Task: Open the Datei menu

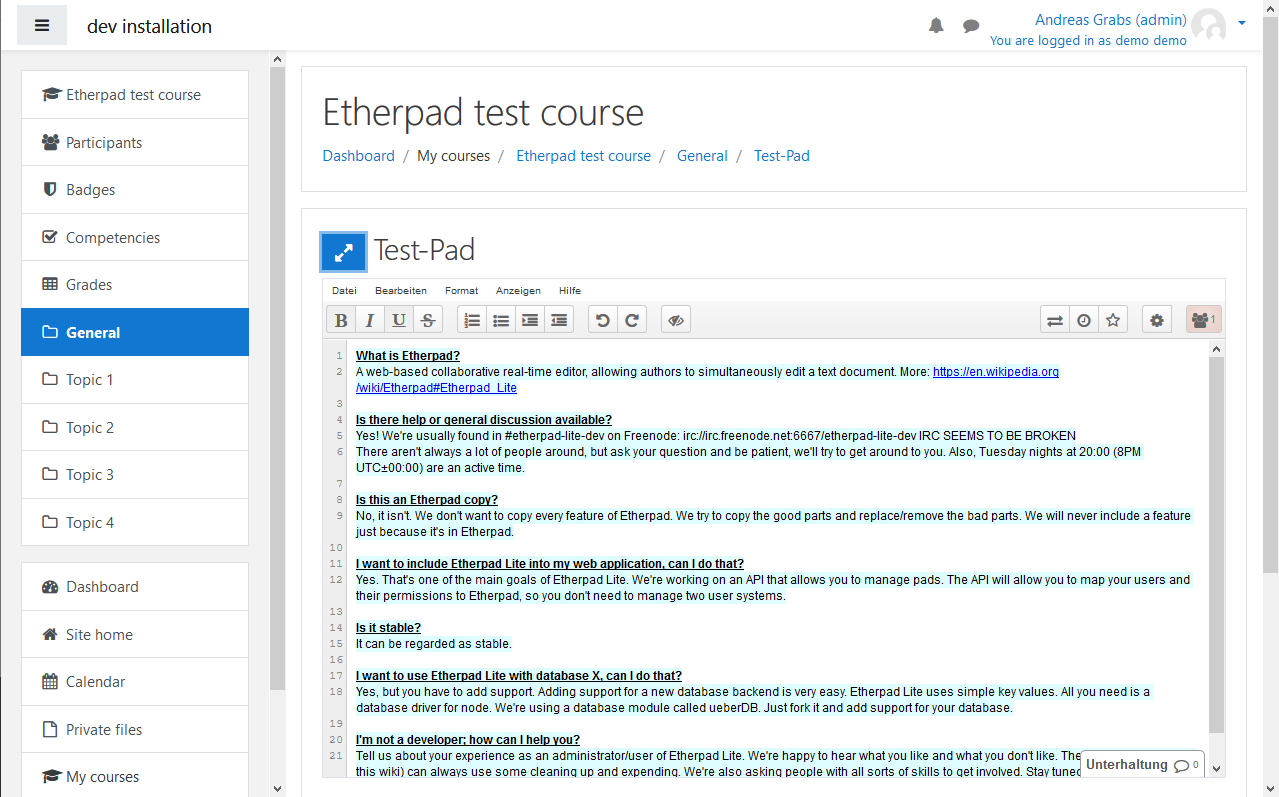Action: [344, 290]
